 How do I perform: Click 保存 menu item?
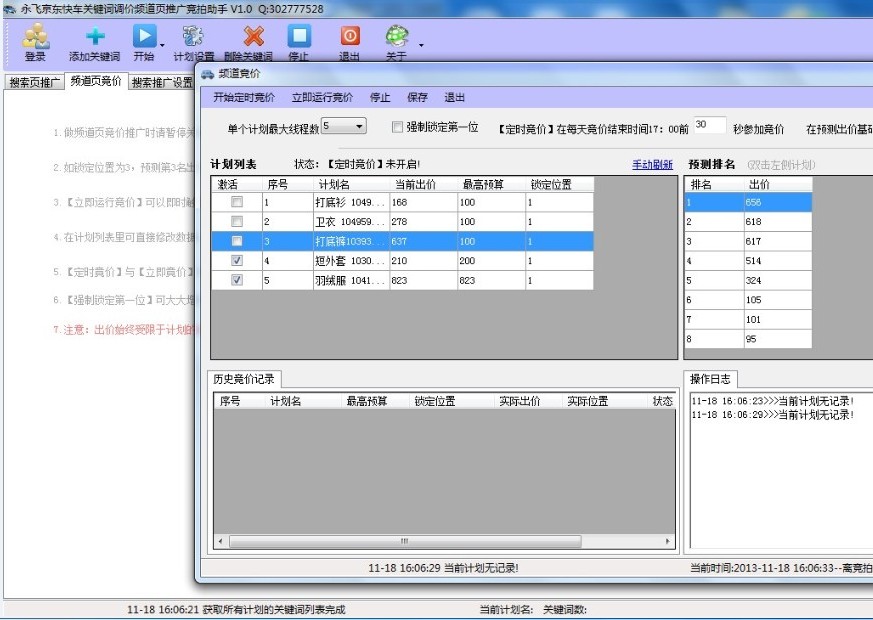(417, 97)
